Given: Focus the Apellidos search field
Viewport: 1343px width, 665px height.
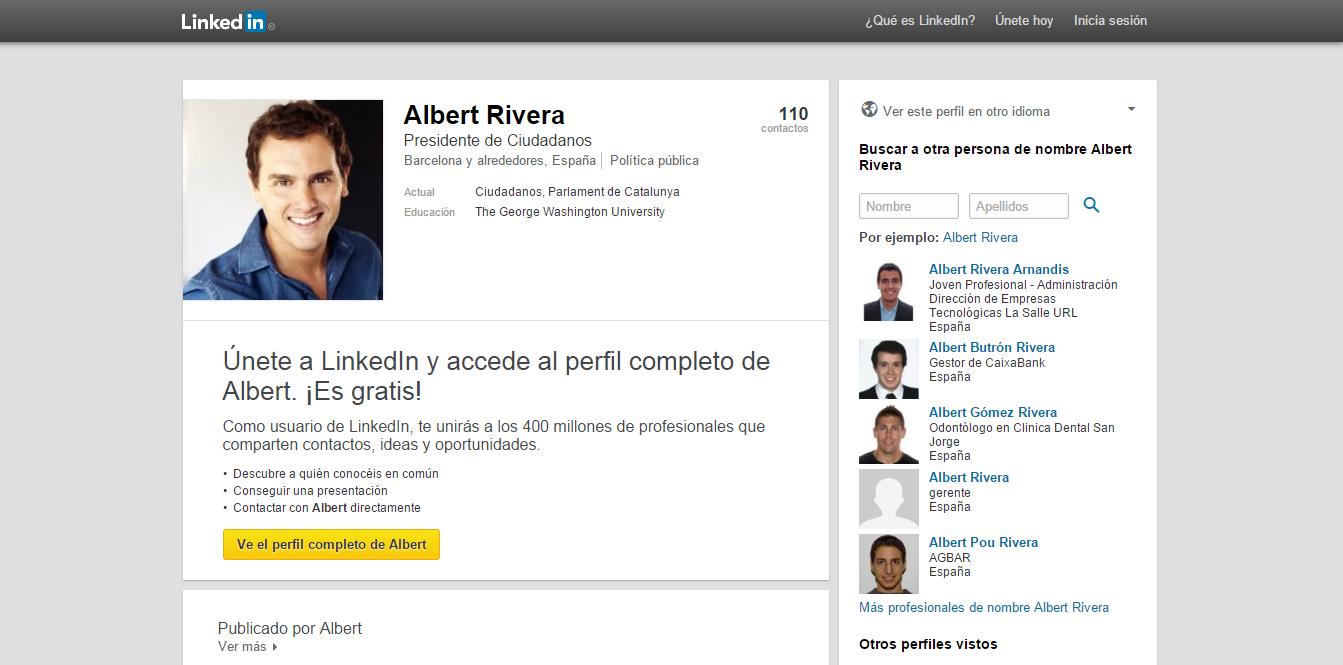Looking at the screenshot, I should tap(1018, 206).
